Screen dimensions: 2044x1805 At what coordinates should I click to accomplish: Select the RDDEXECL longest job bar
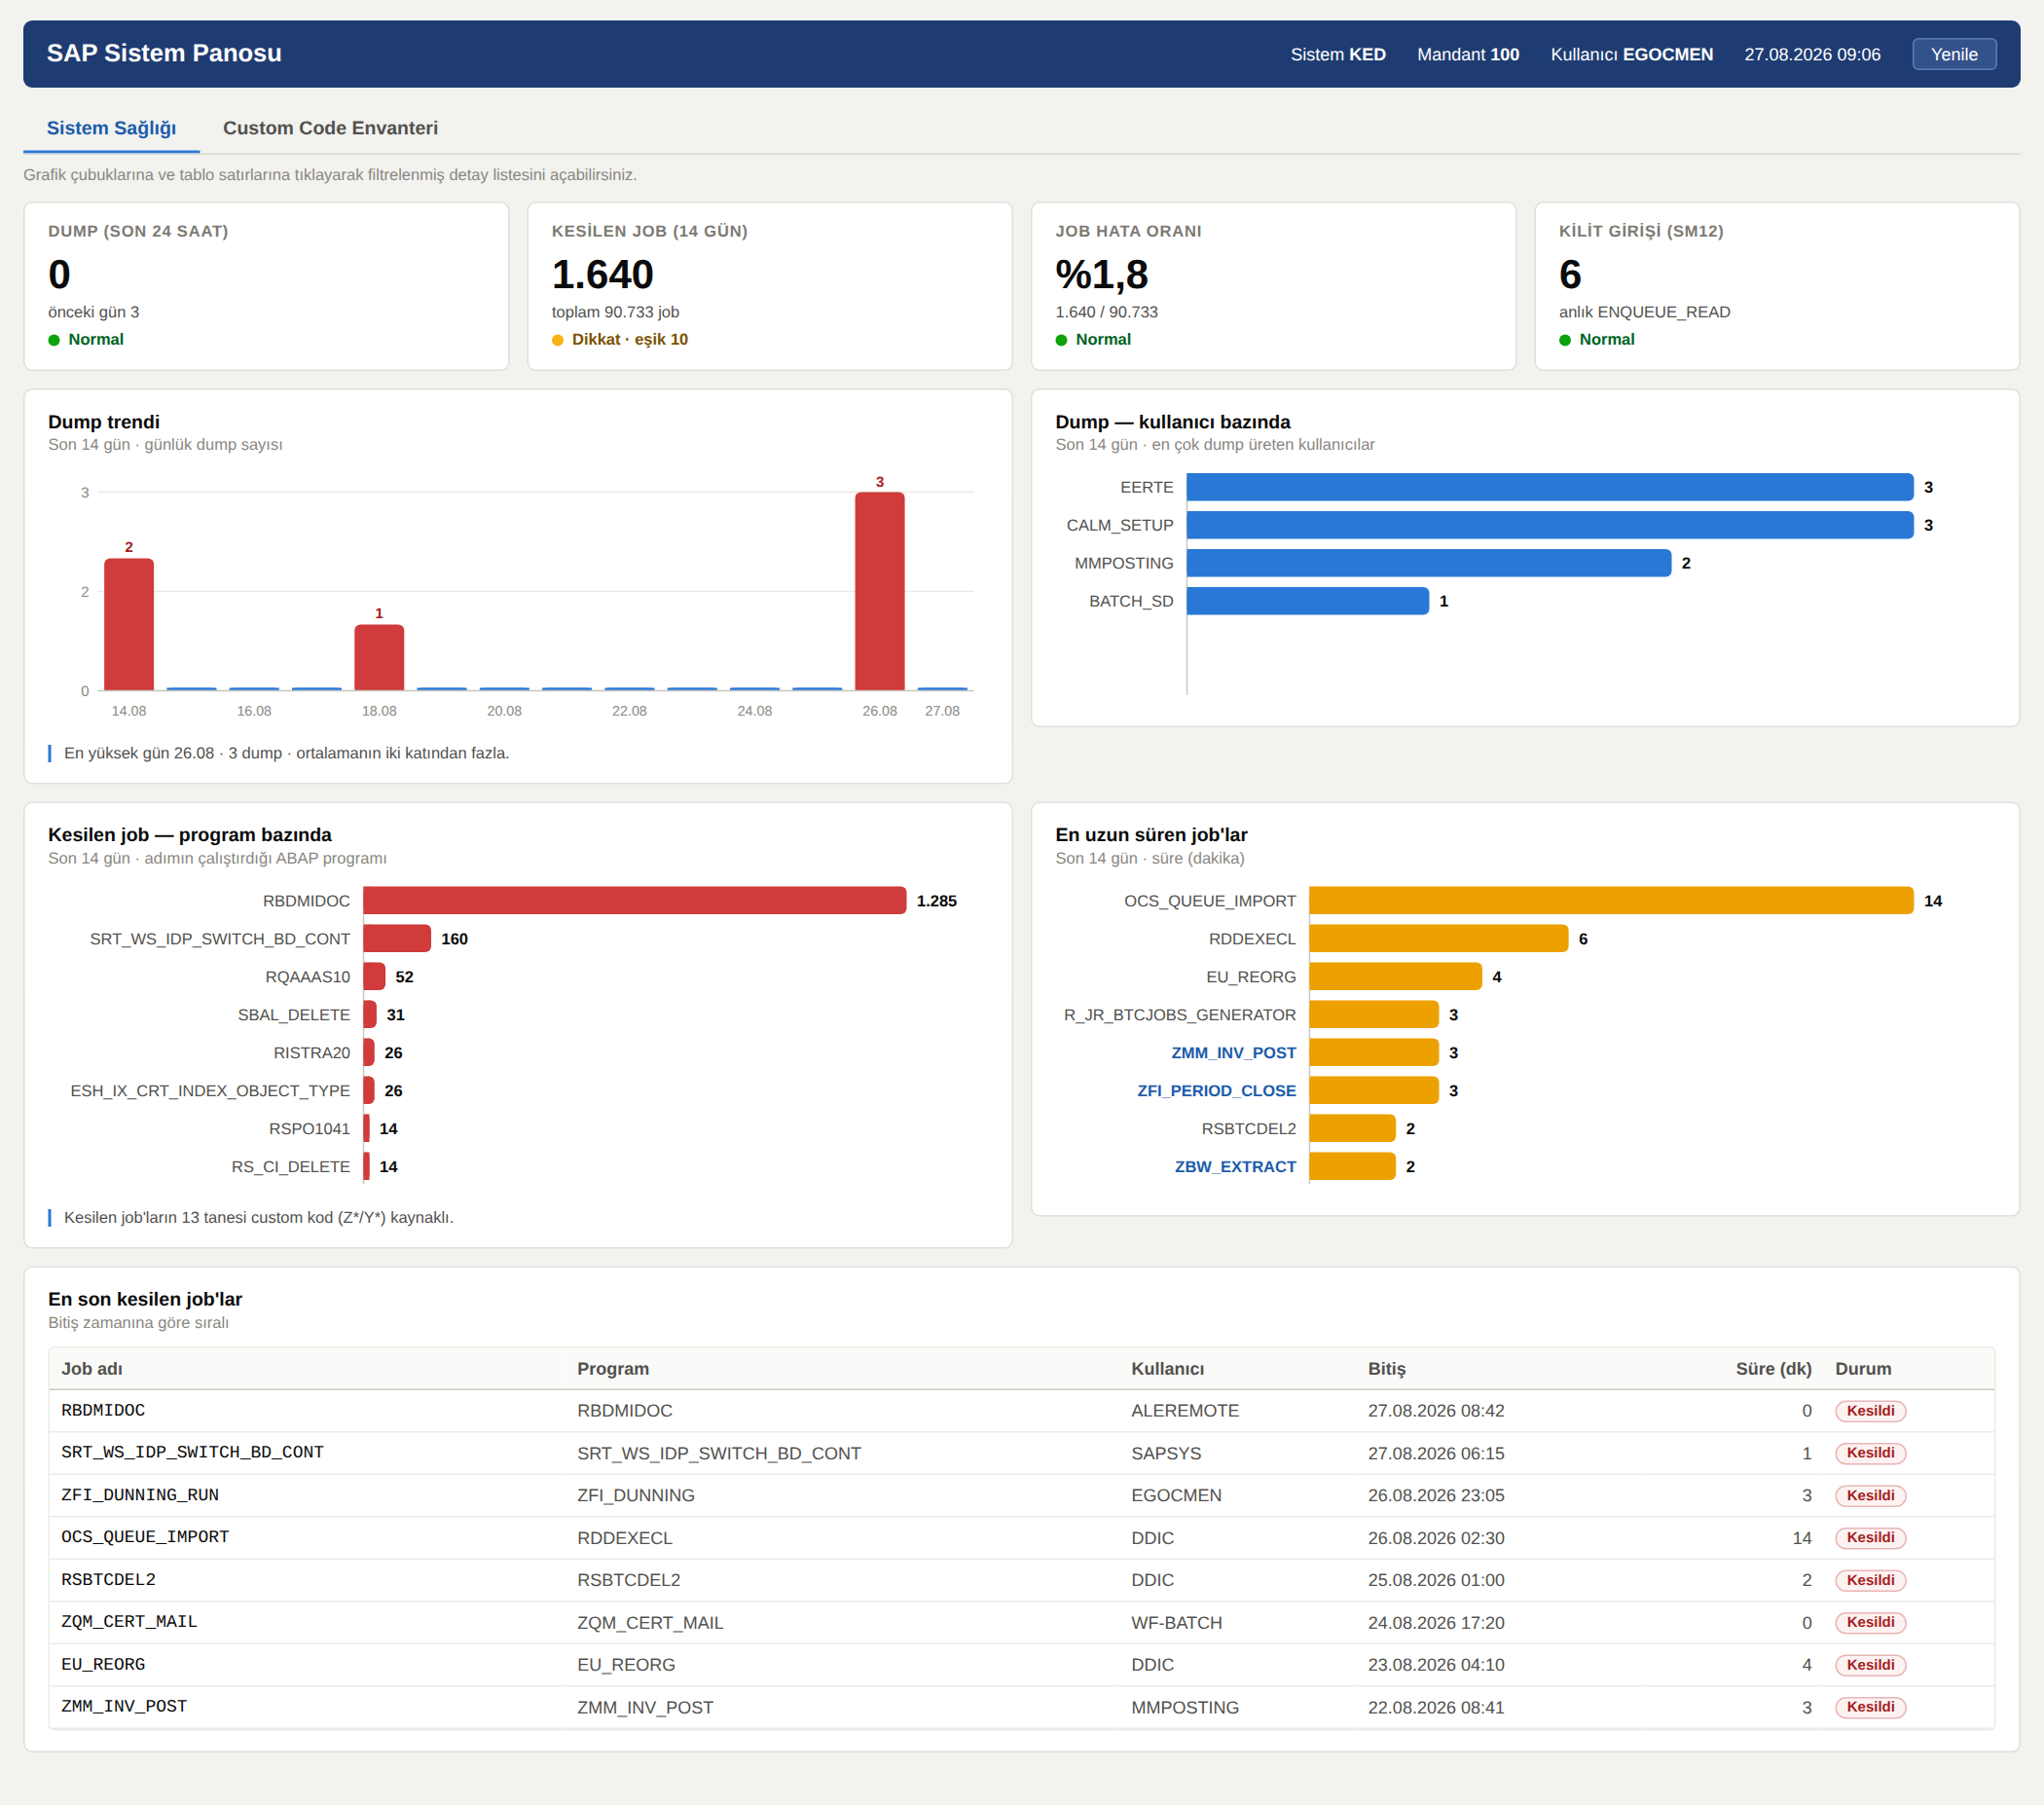coord(1438,938)
